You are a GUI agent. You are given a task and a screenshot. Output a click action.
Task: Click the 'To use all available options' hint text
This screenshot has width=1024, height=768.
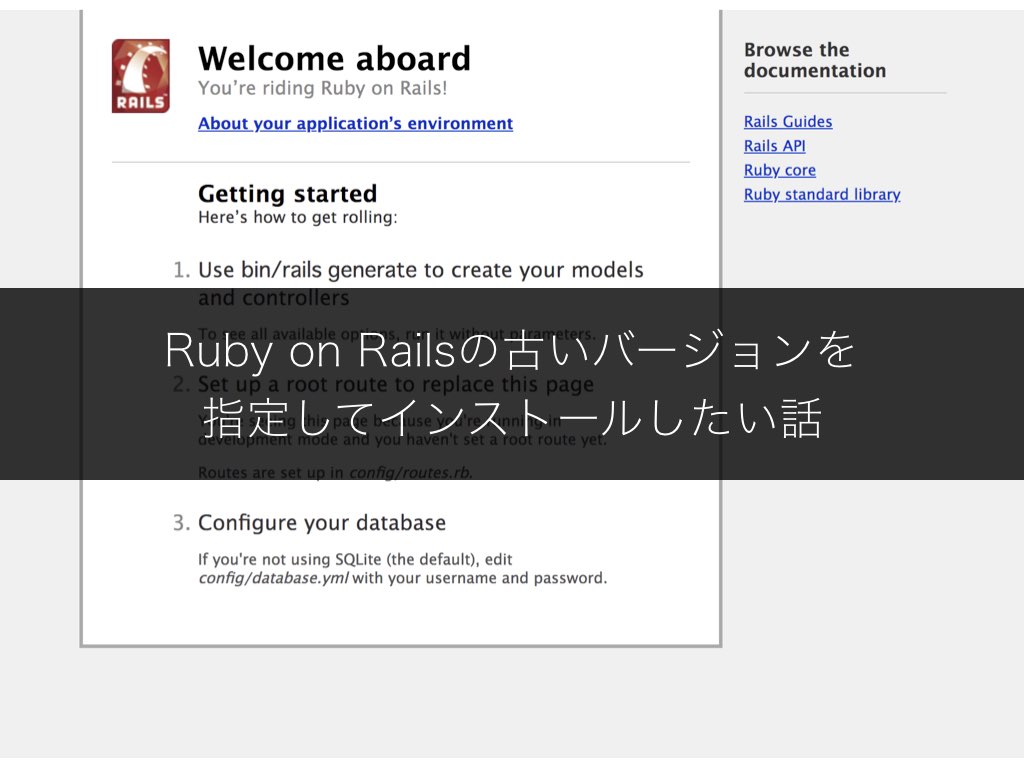(x=396, y=333)
